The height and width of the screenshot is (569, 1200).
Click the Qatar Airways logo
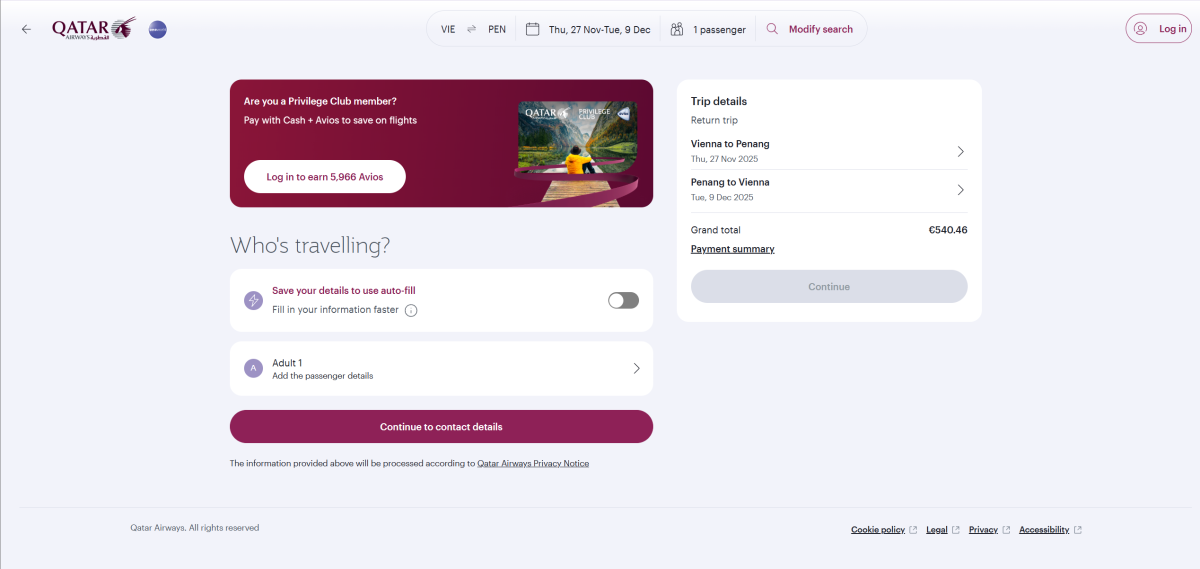tap(94, 29)
